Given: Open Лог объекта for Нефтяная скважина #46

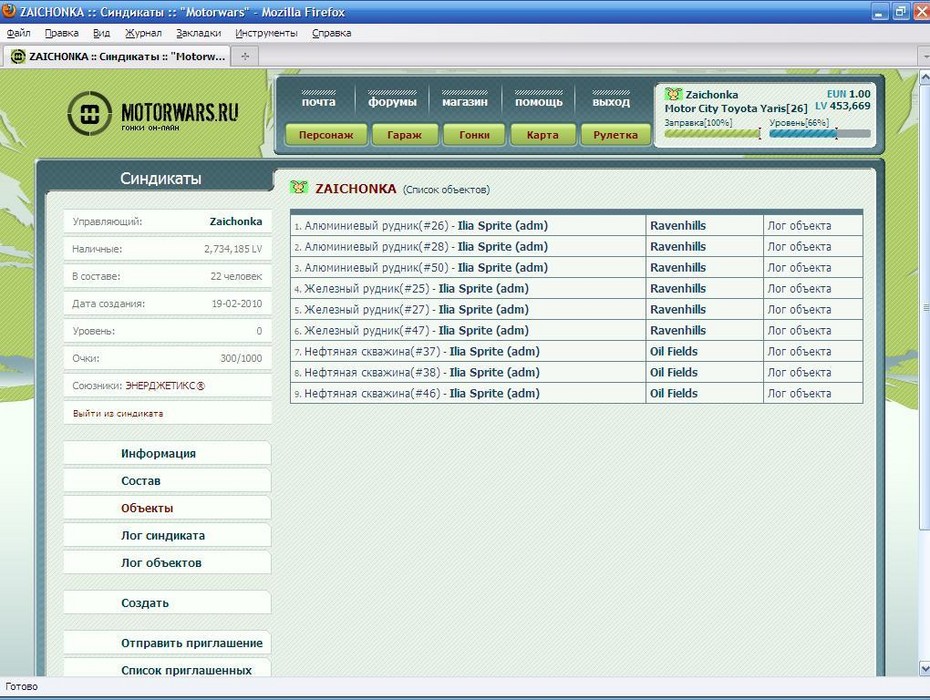Looking at the screenshot, I should (800, 393).
